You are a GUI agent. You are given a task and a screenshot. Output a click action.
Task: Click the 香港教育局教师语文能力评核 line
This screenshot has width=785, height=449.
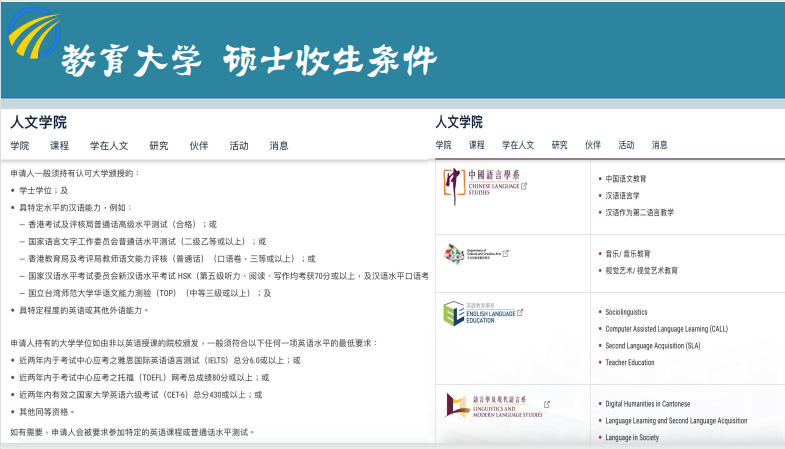(172, 259)
